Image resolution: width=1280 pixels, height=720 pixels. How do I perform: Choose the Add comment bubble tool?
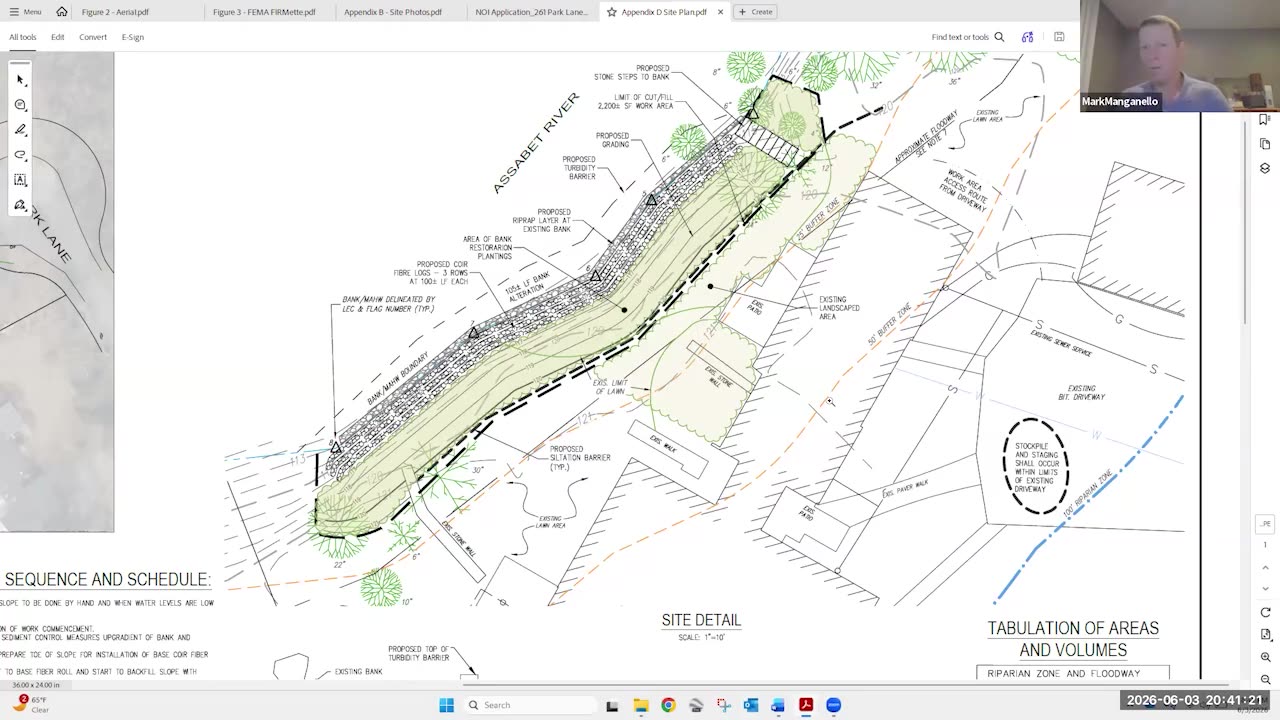pyautogui.click(x=20, y=105)
